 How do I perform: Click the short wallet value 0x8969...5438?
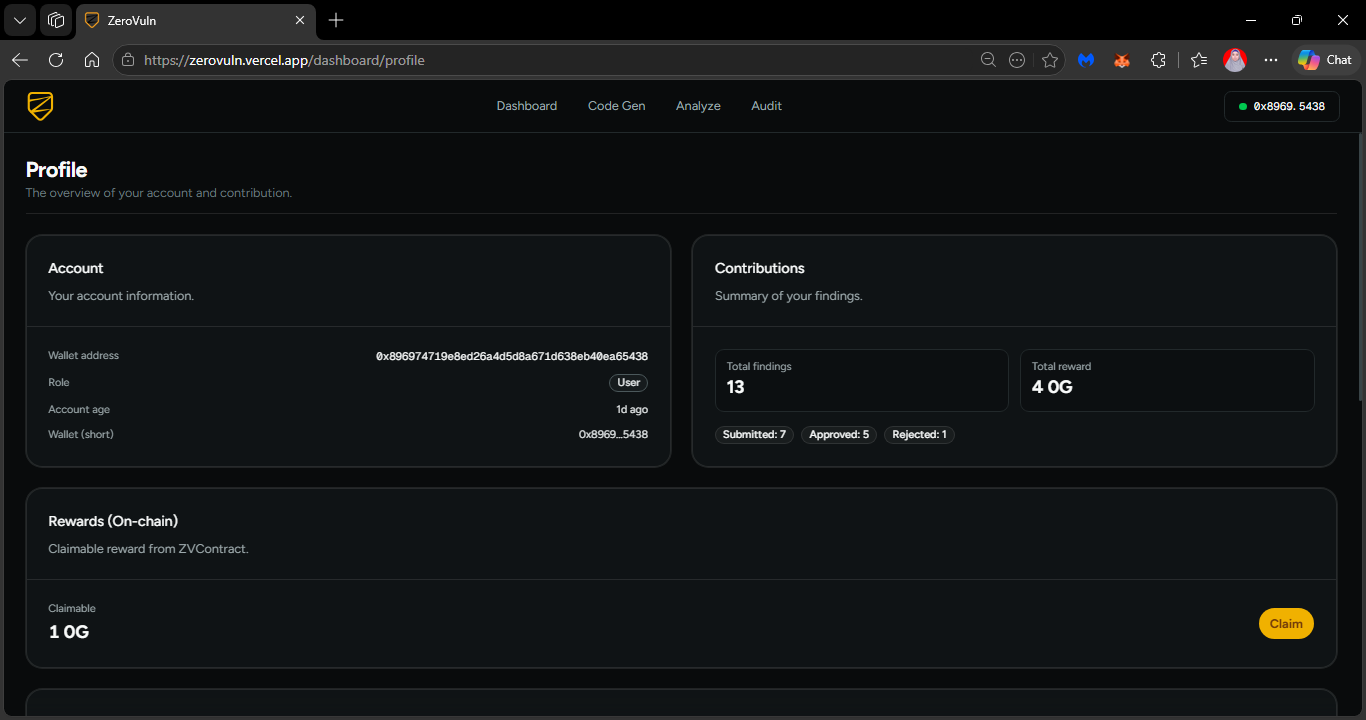point(613,435)
